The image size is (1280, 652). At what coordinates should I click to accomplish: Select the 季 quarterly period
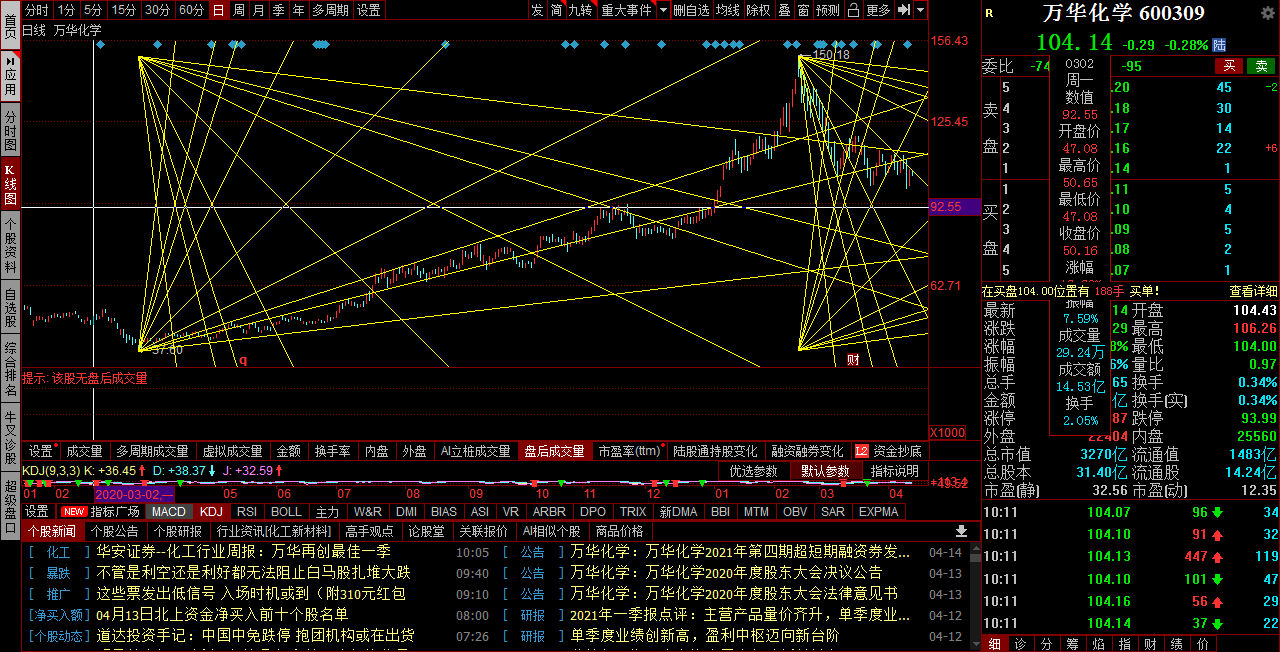pyautogui.click(x=278, y=10)
